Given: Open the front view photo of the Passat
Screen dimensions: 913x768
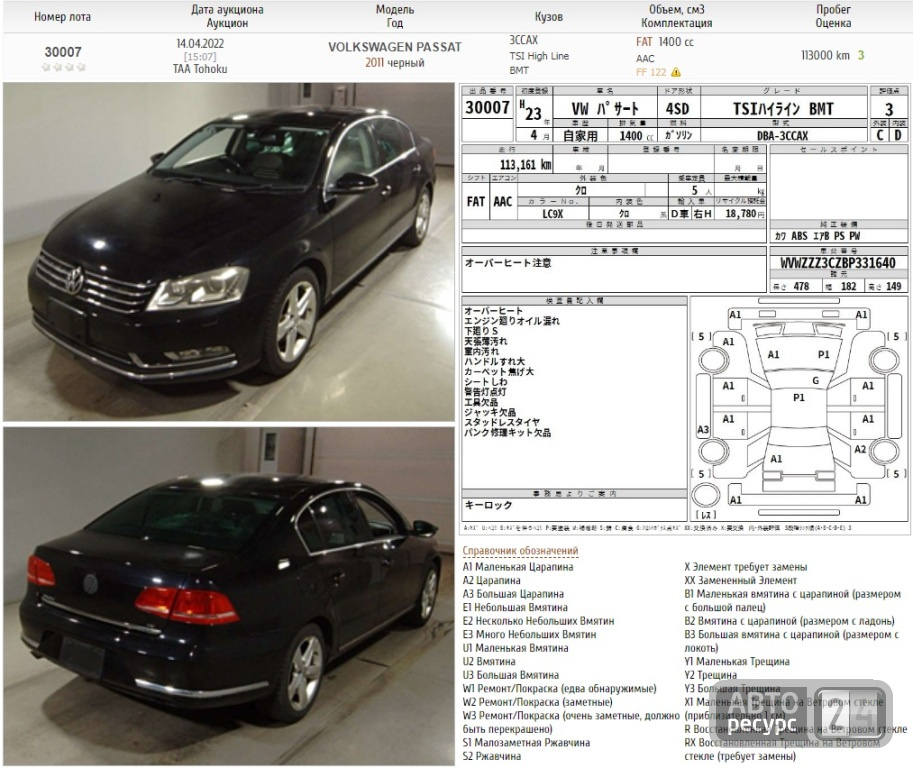Looking at the screenshot, I should pyautogui.click(x=228, y=252).
